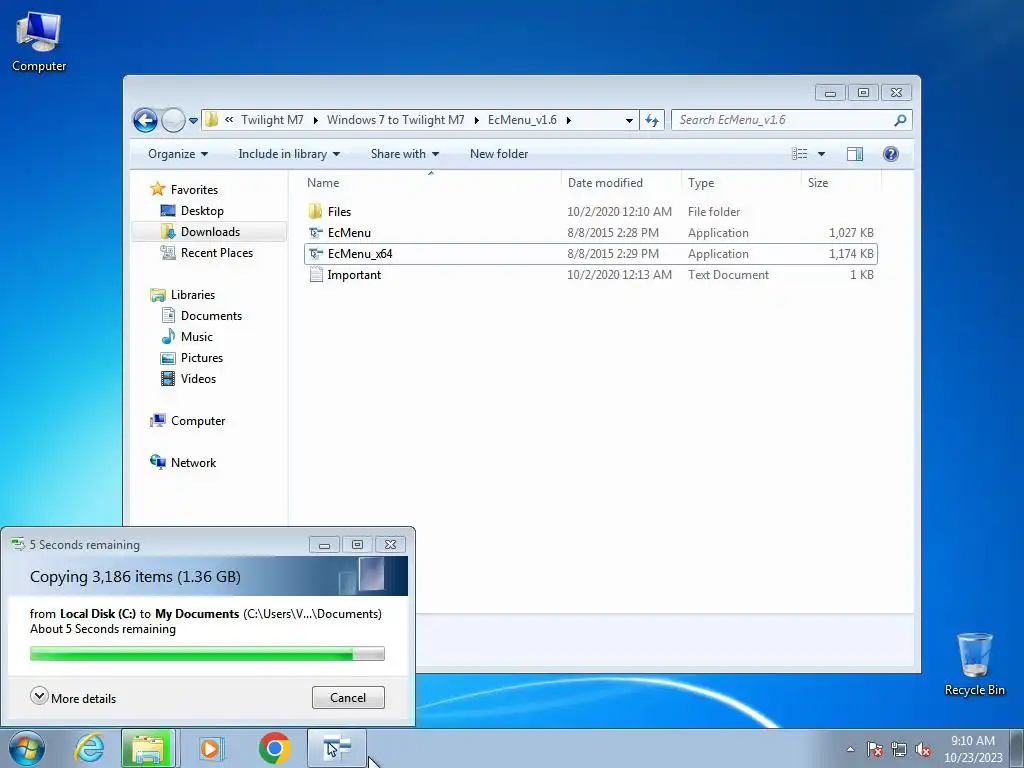Open the Music library
The width and height of the screenshot is (1024, 768).
(197, 336)
